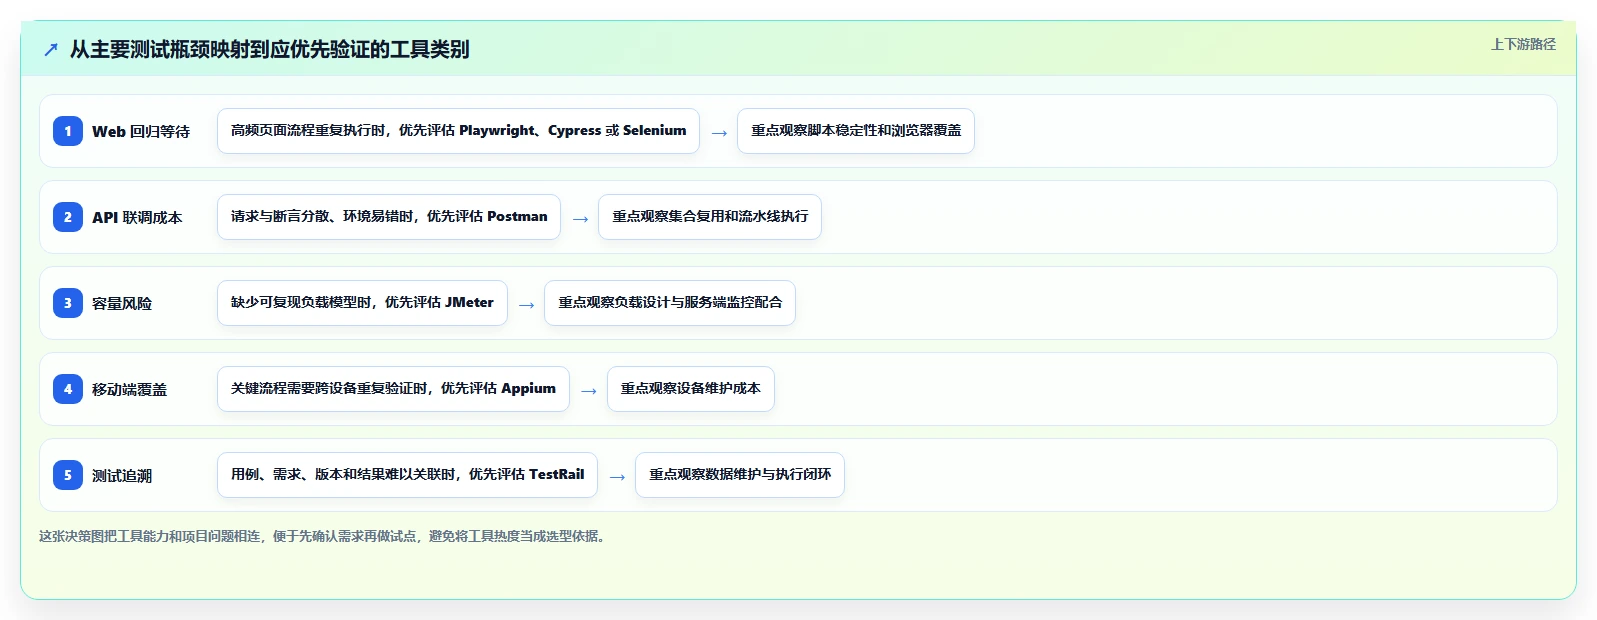The image size is (1597, 620).
Task: Click the arrow in the 测试追溯 row
Action: point(617,476)
